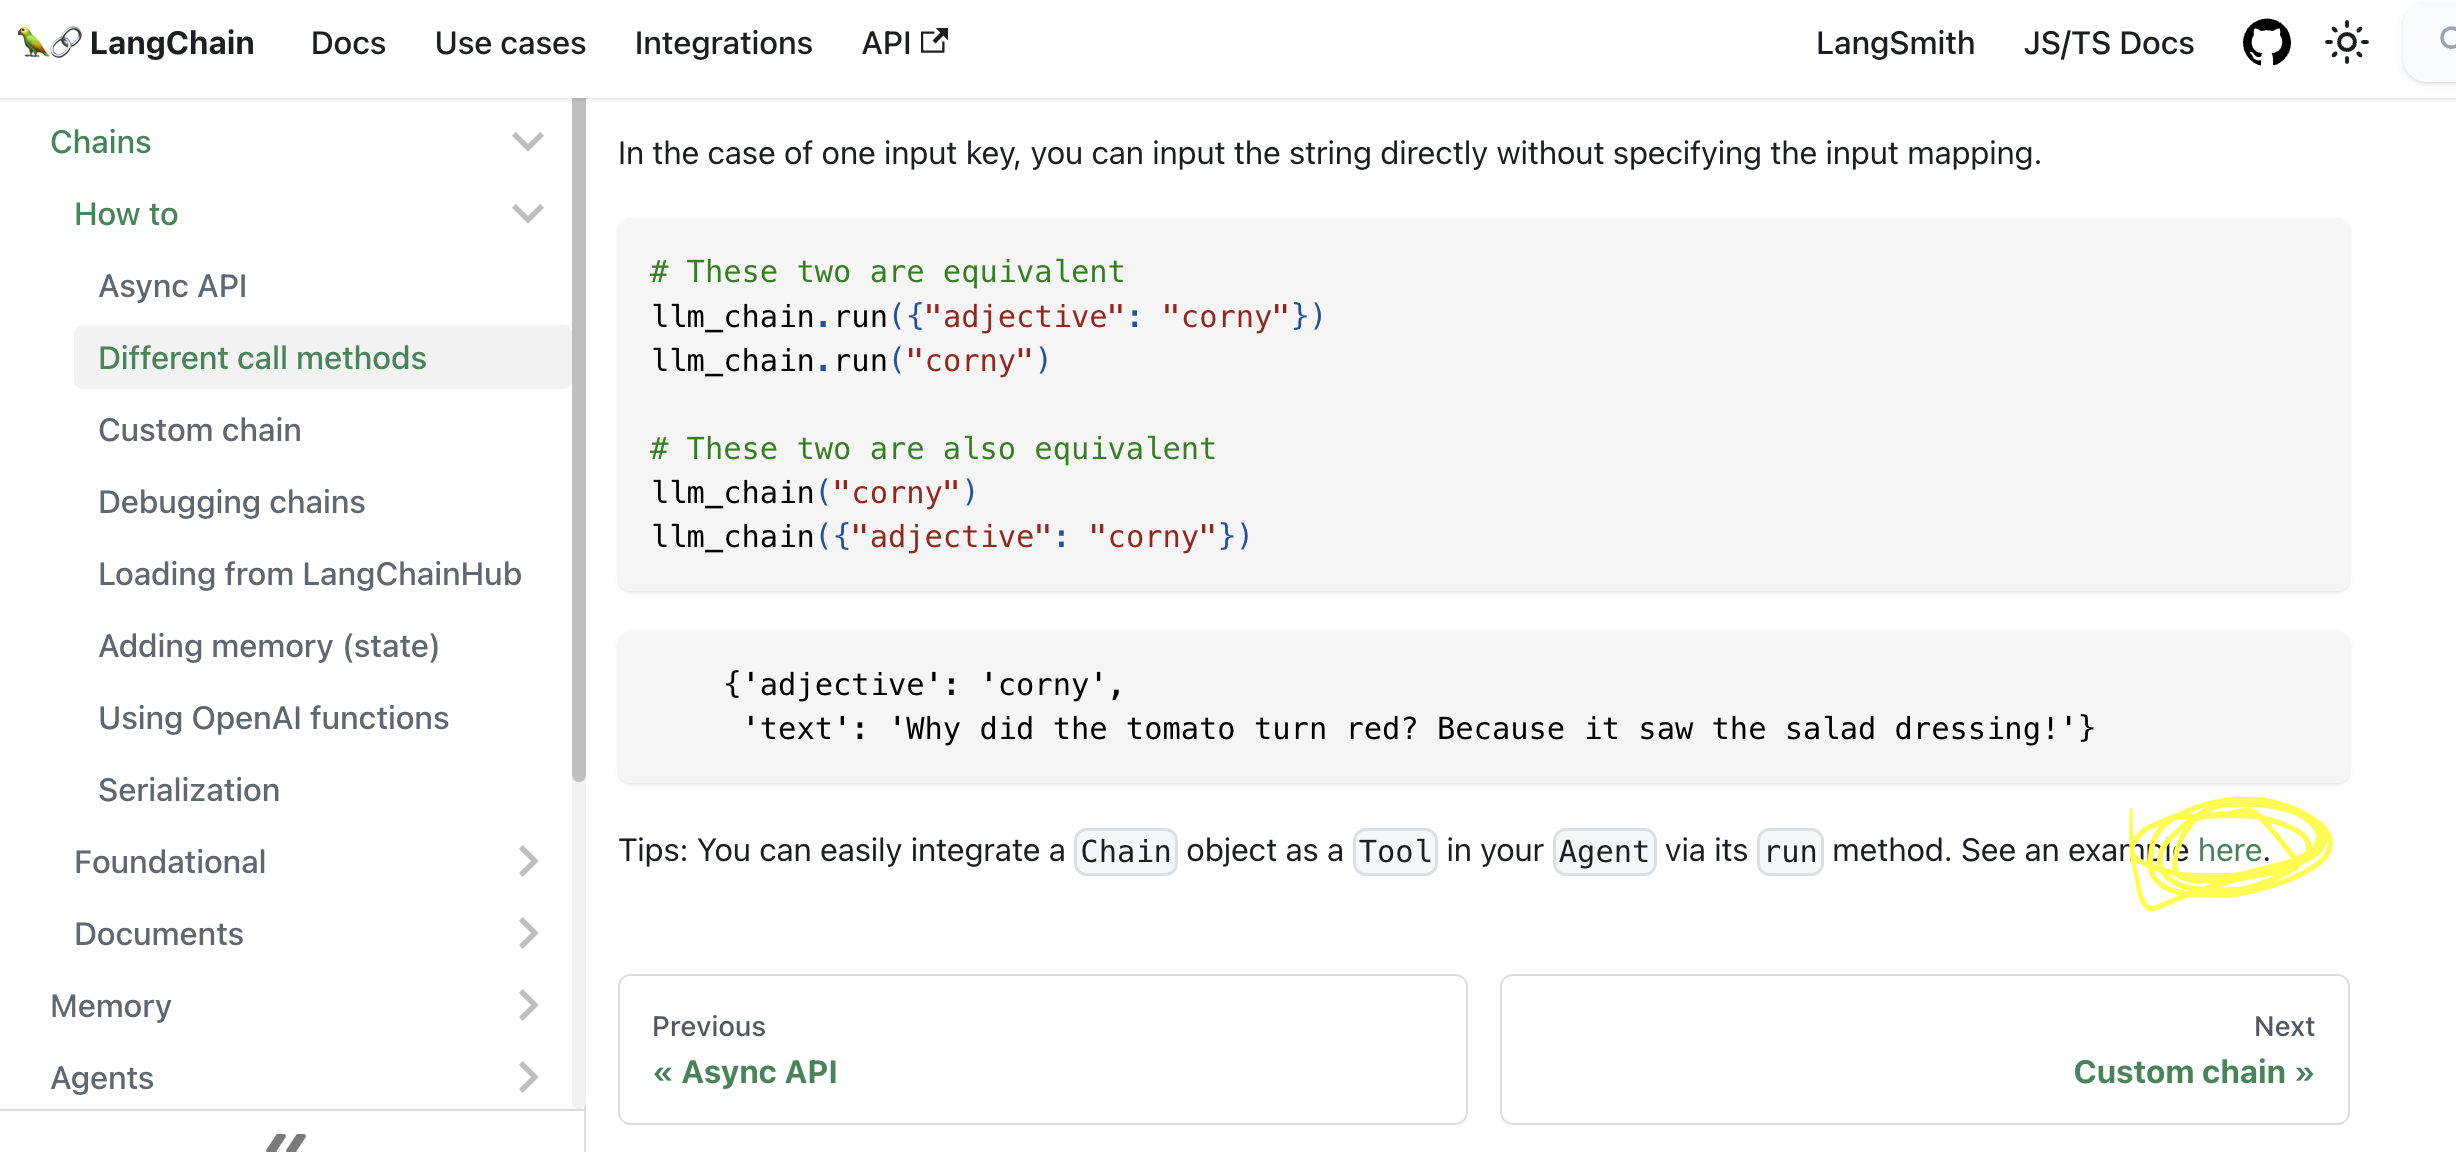Open the GitHub repository icon
Screen dimensions: 2456x1152
(2266, 43)
